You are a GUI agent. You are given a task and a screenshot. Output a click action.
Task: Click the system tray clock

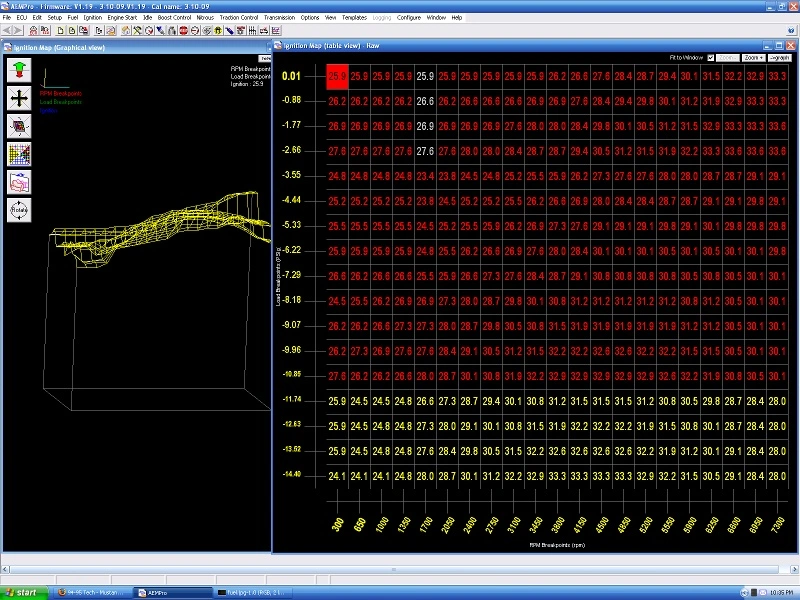(781, 592)
